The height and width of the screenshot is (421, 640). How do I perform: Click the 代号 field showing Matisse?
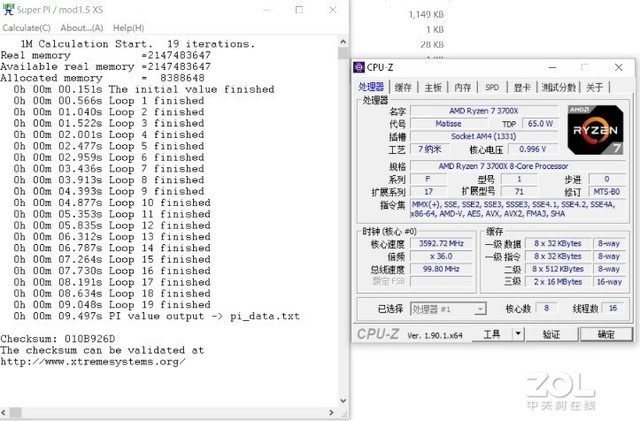point(448,123)
